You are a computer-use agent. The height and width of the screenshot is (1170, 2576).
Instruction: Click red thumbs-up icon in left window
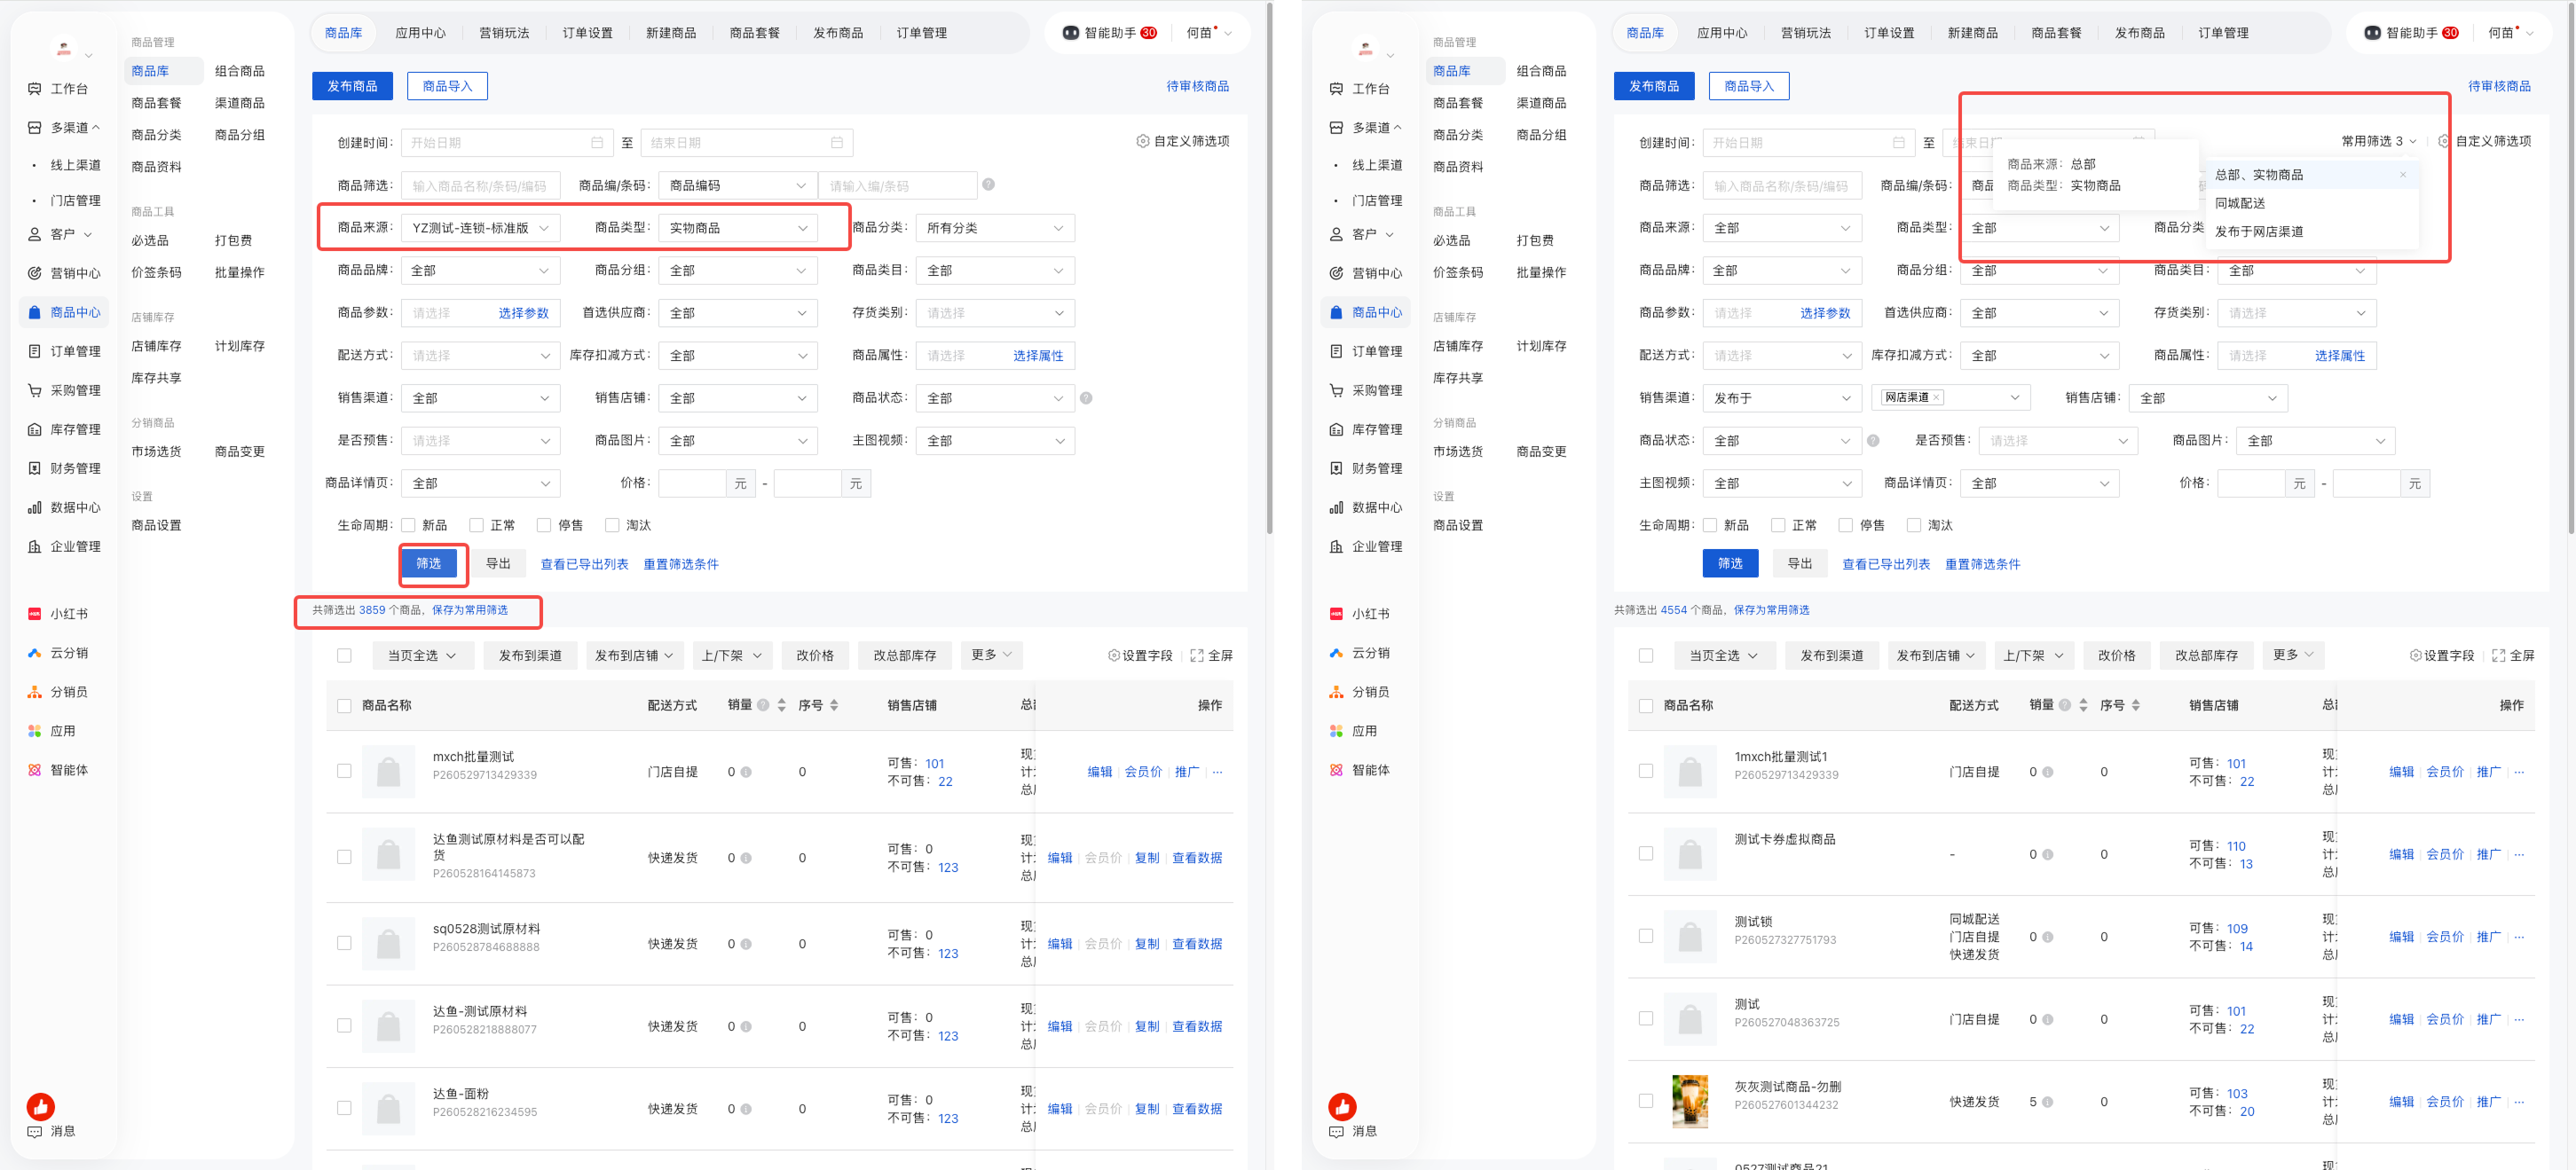(40, 1106)
